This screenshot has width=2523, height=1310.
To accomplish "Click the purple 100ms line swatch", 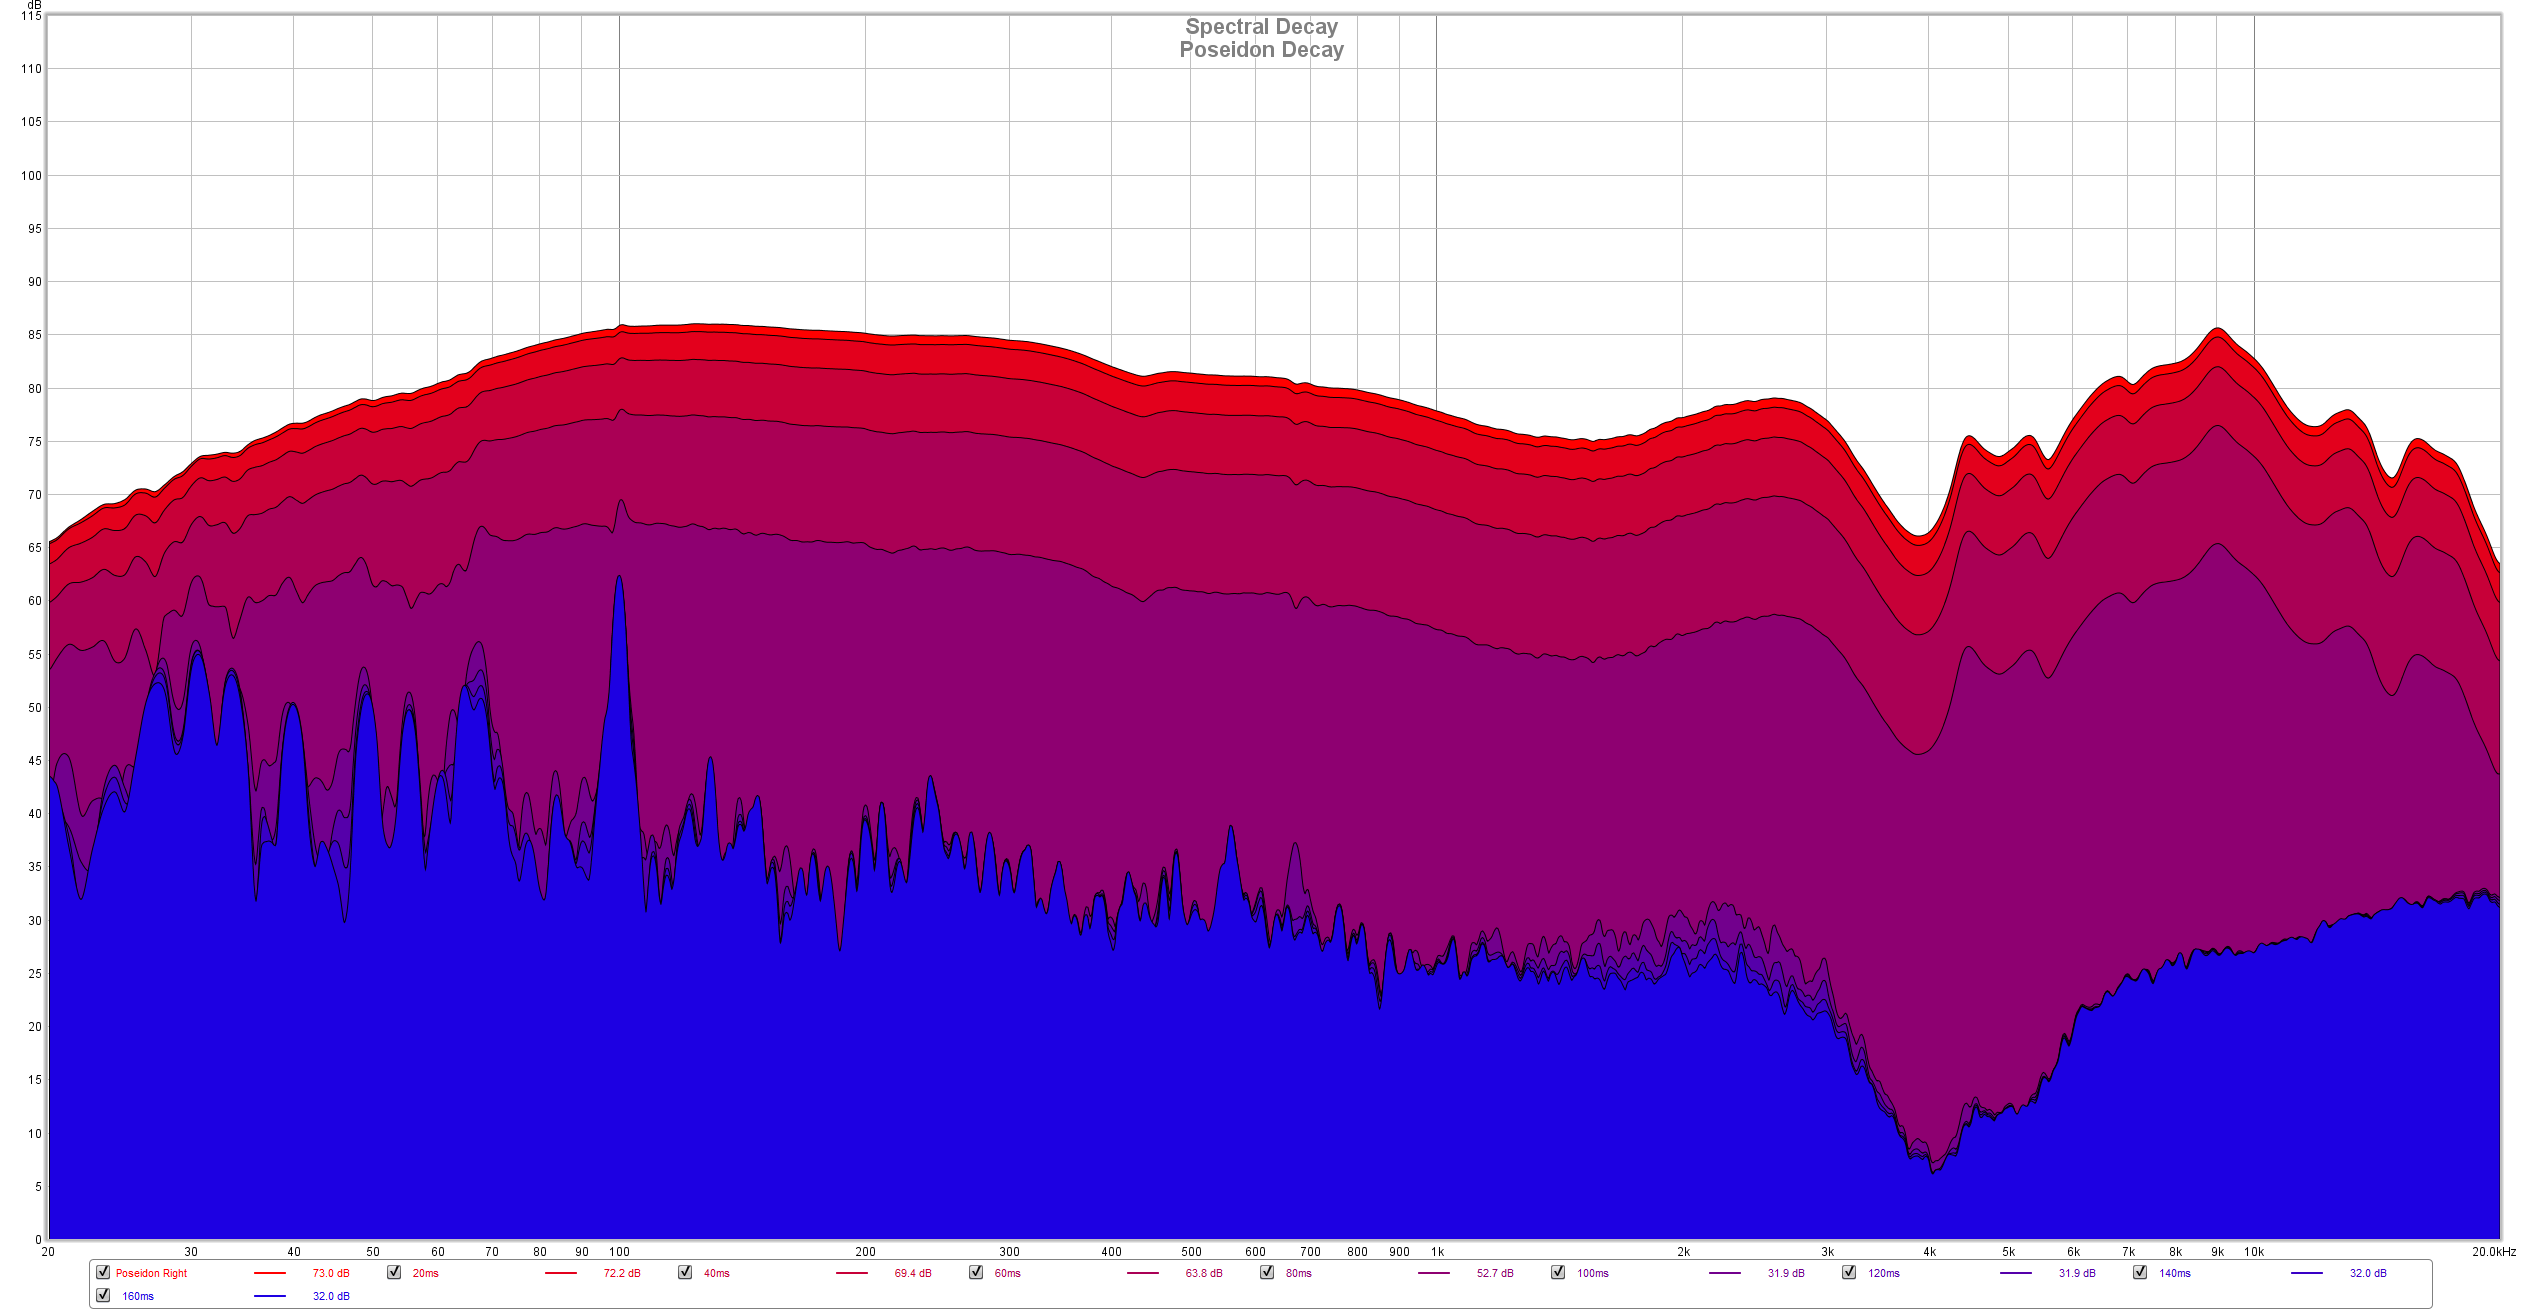I will pyautogui.click(x=1725, y=1273).
